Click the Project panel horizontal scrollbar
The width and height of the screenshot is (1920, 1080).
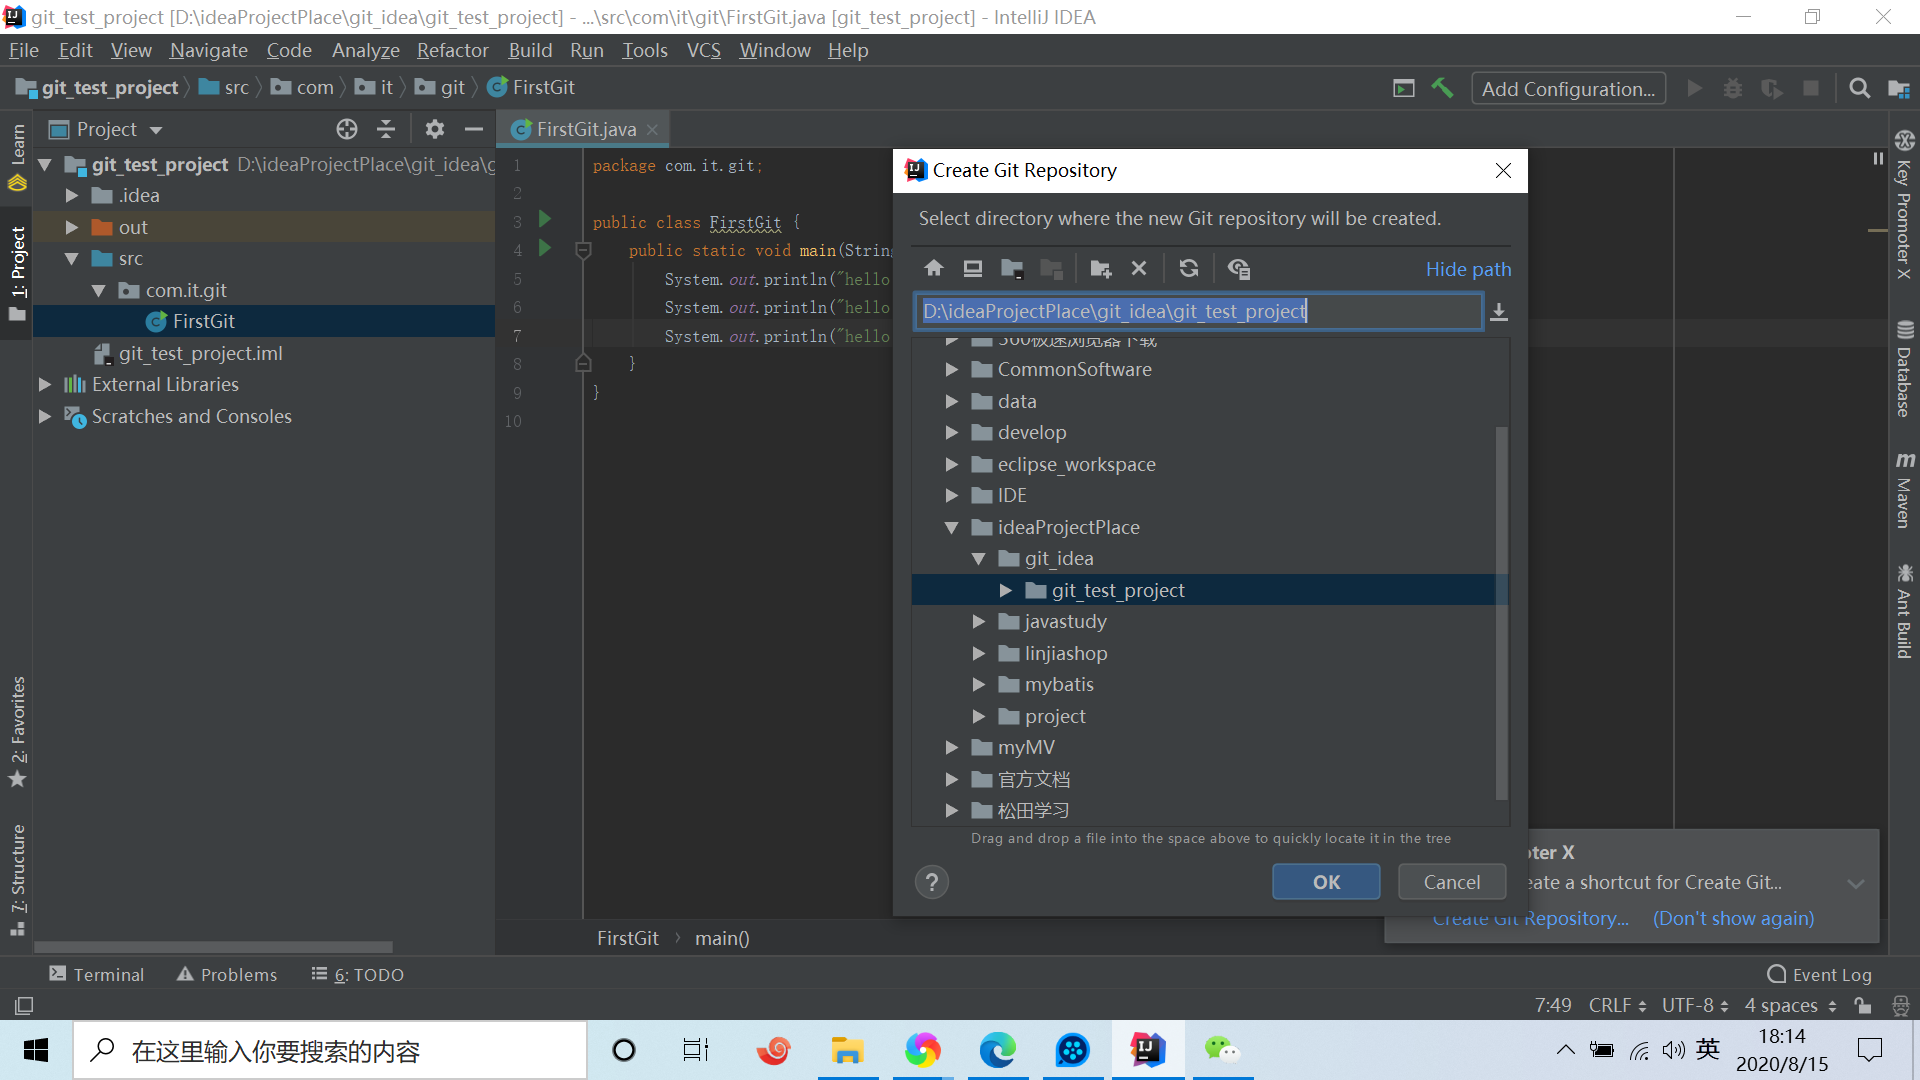point(213,946)
